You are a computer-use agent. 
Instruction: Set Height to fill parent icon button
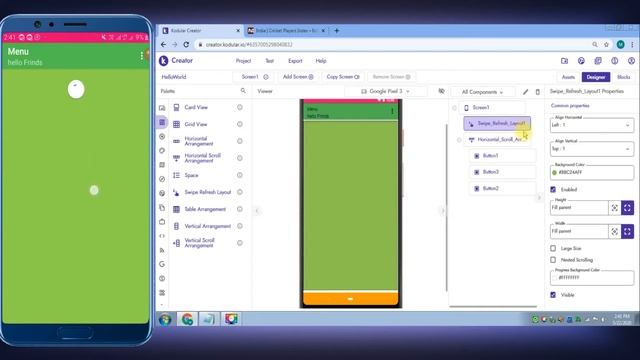[x=627, y=208]
